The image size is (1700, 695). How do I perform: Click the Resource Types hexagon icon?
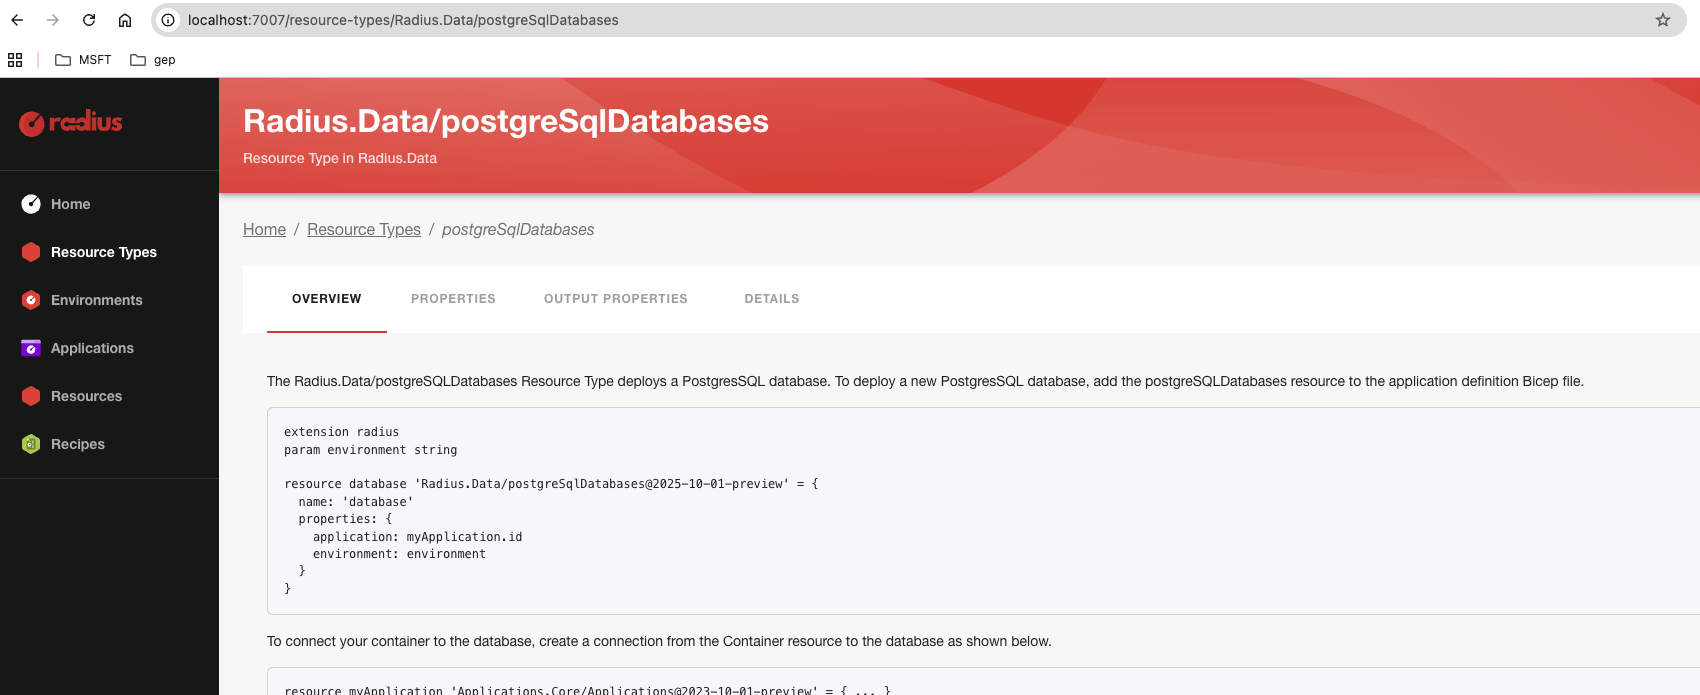tap(31, 252)
